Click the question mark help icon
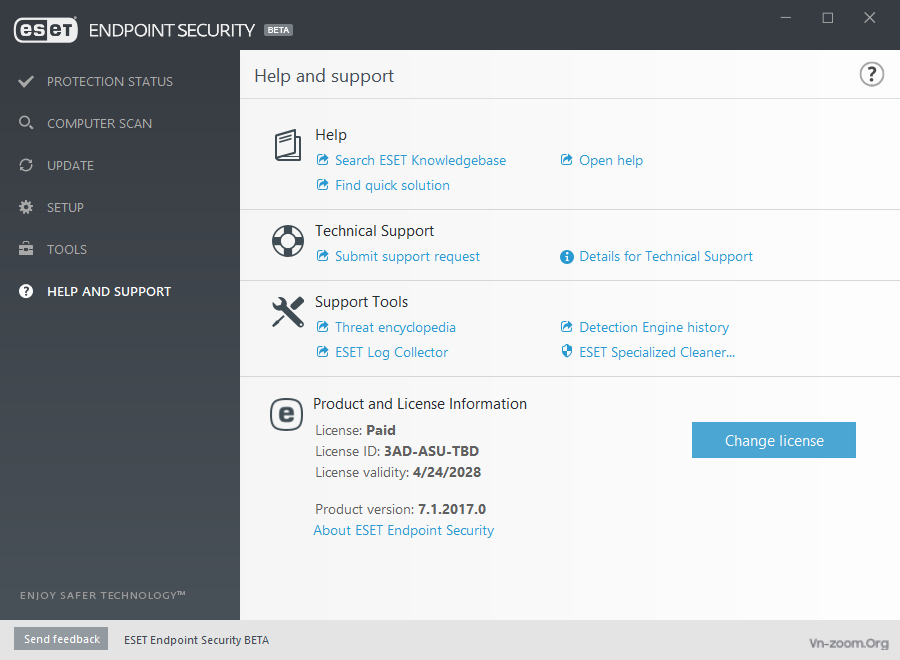 [871, 75]
